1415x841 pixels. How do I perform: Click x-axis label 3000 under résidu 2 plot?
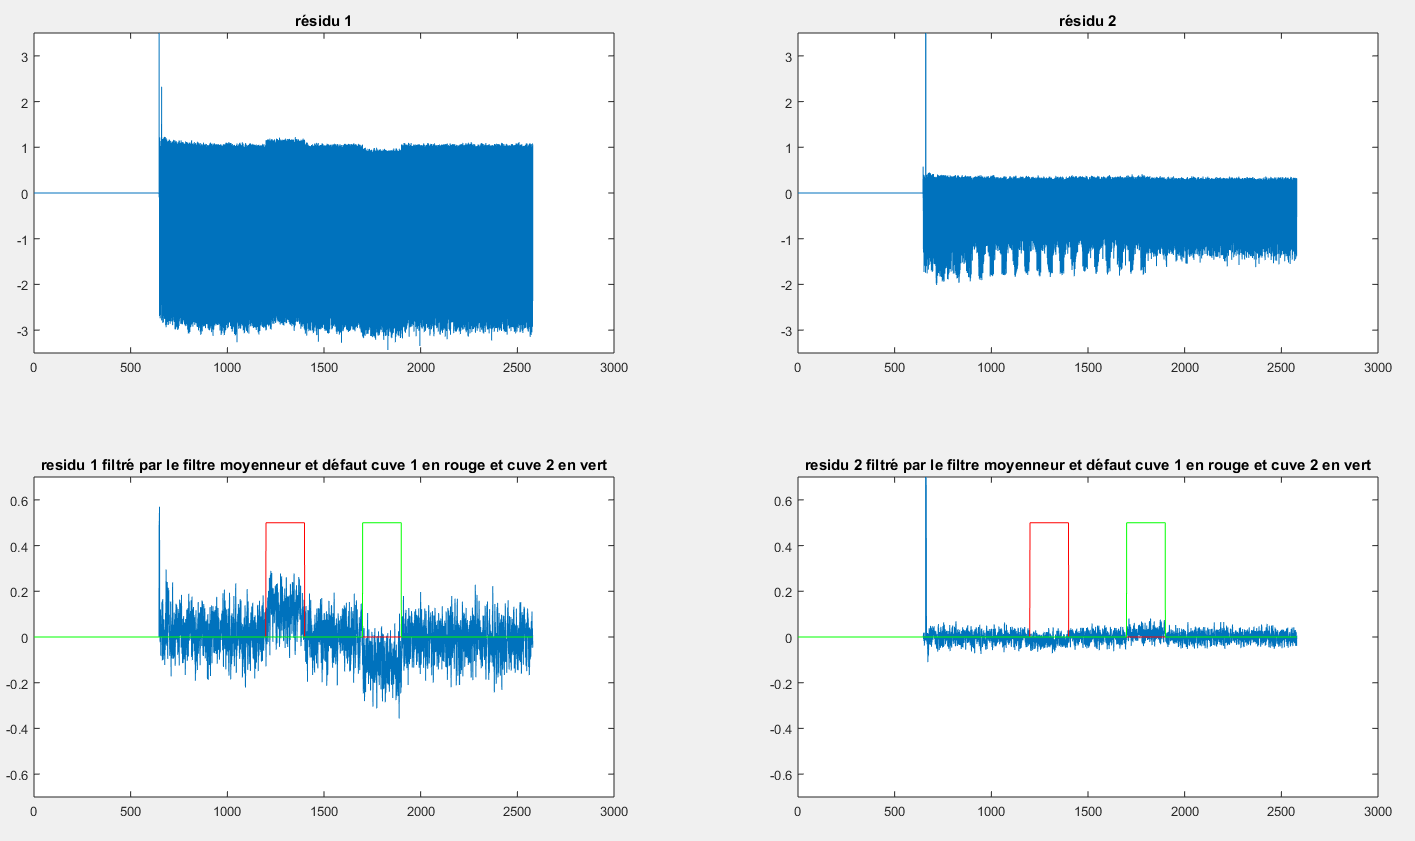[x=1377, y=368]
